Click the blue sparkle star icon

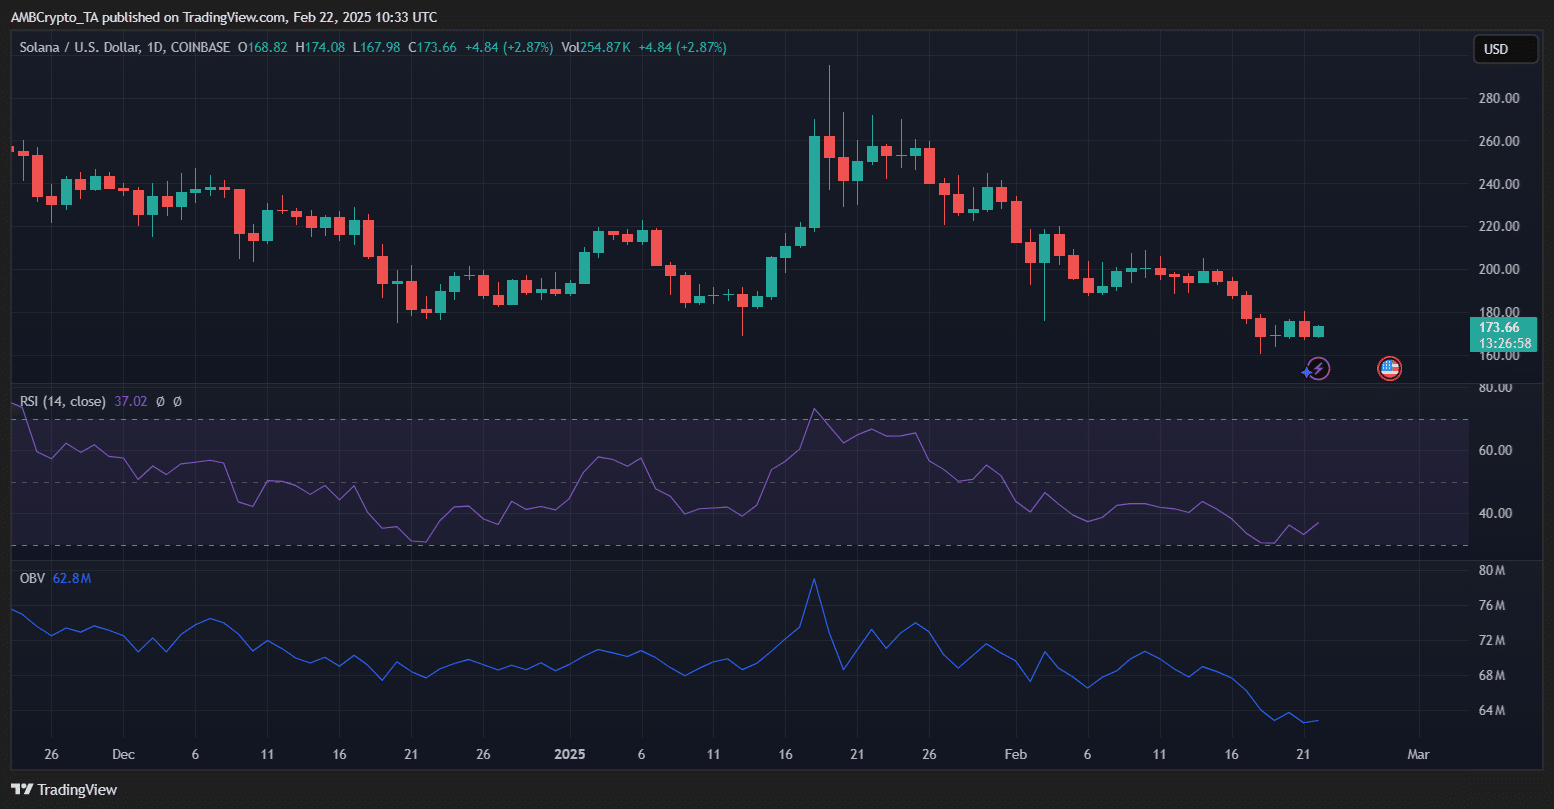point(1307,372)
